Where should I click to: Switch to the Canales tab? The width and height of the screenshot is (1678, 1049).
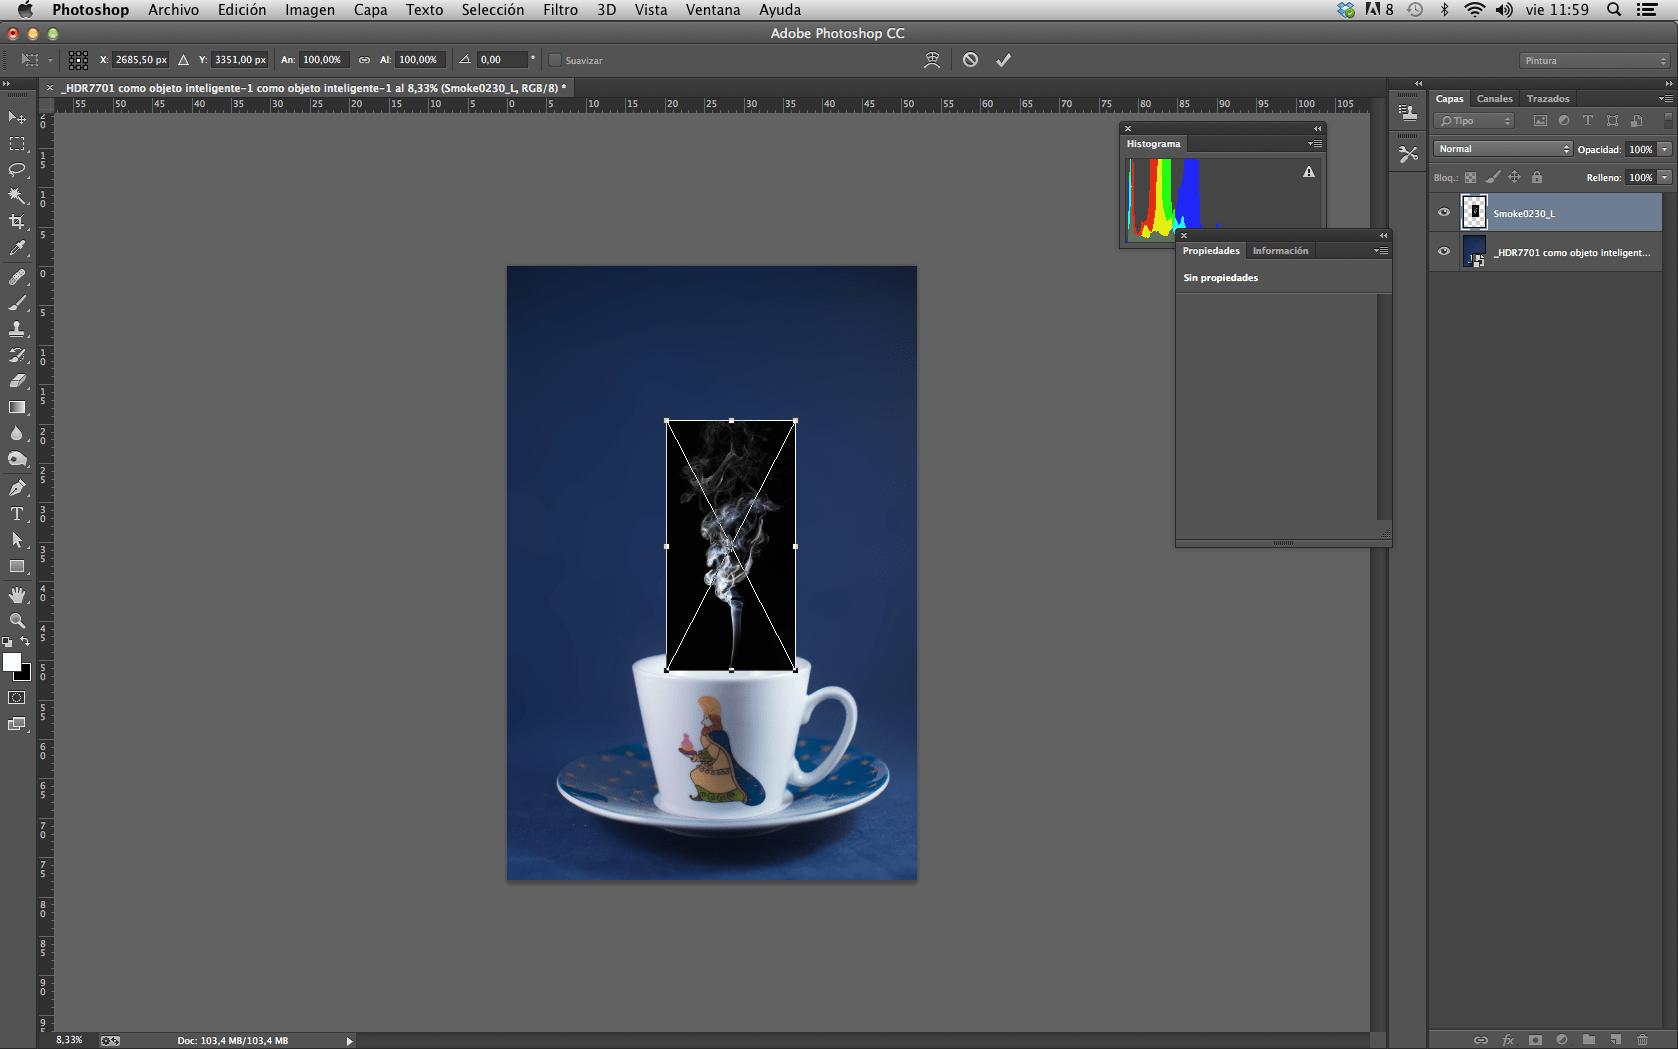[x=1494, y=99]
